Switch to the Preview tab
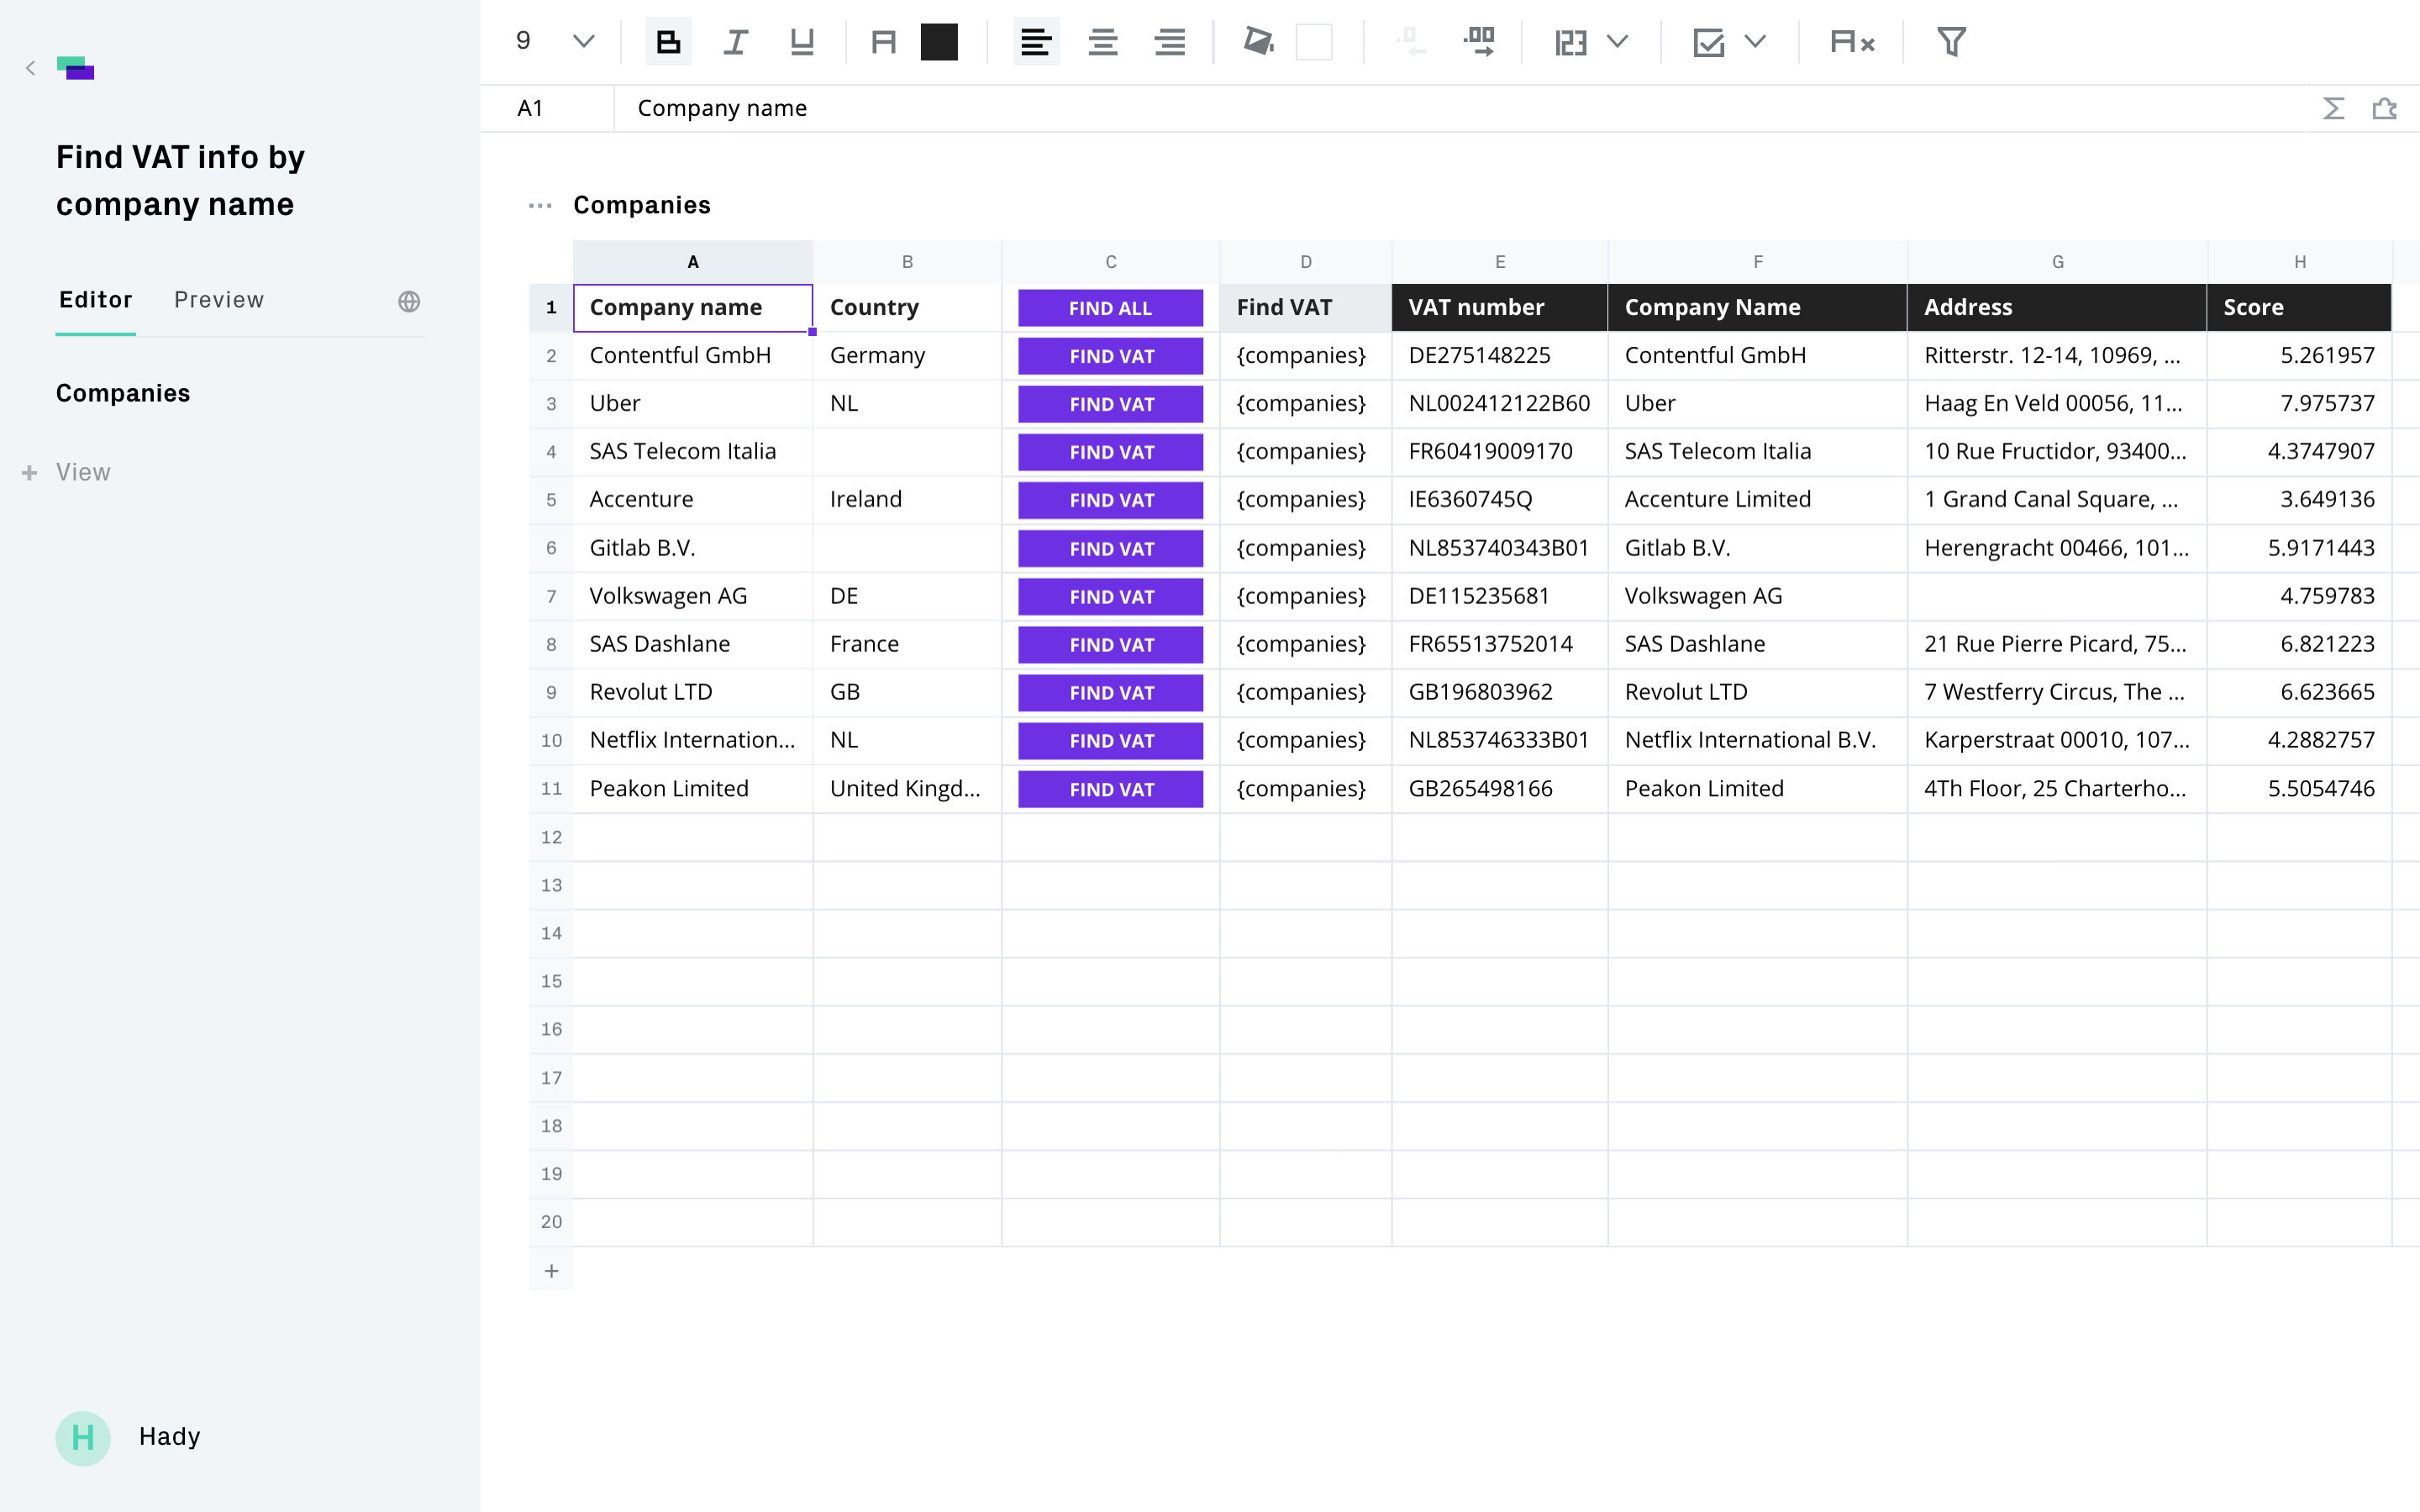Screen dimensions: 2420x1512 219,300
